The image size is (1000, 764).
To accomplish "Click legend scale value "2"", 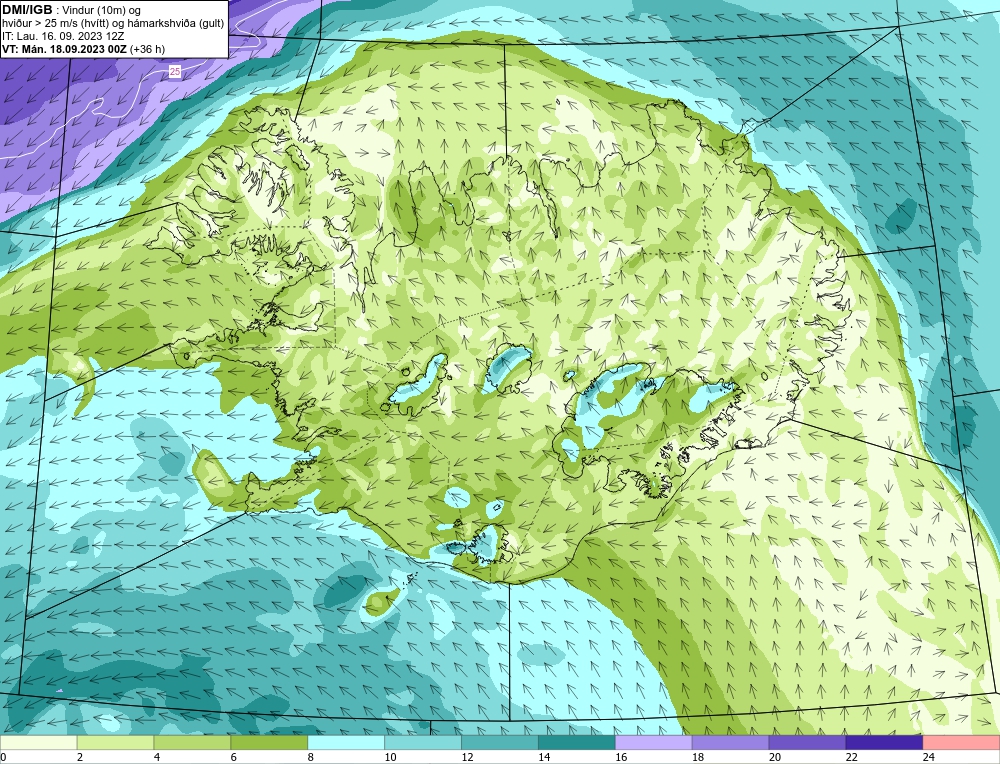I will 80,757.
